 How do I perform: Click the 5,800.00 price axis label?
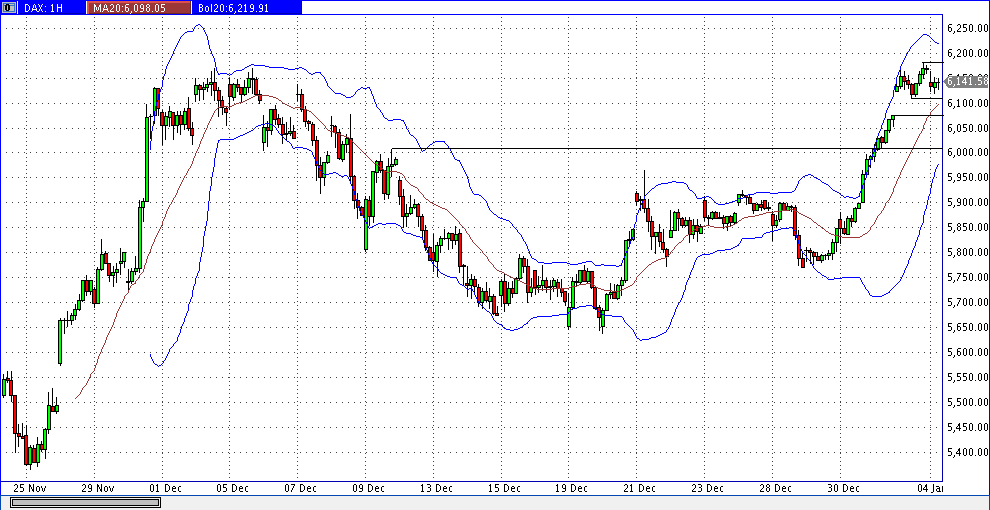[967, 252]
